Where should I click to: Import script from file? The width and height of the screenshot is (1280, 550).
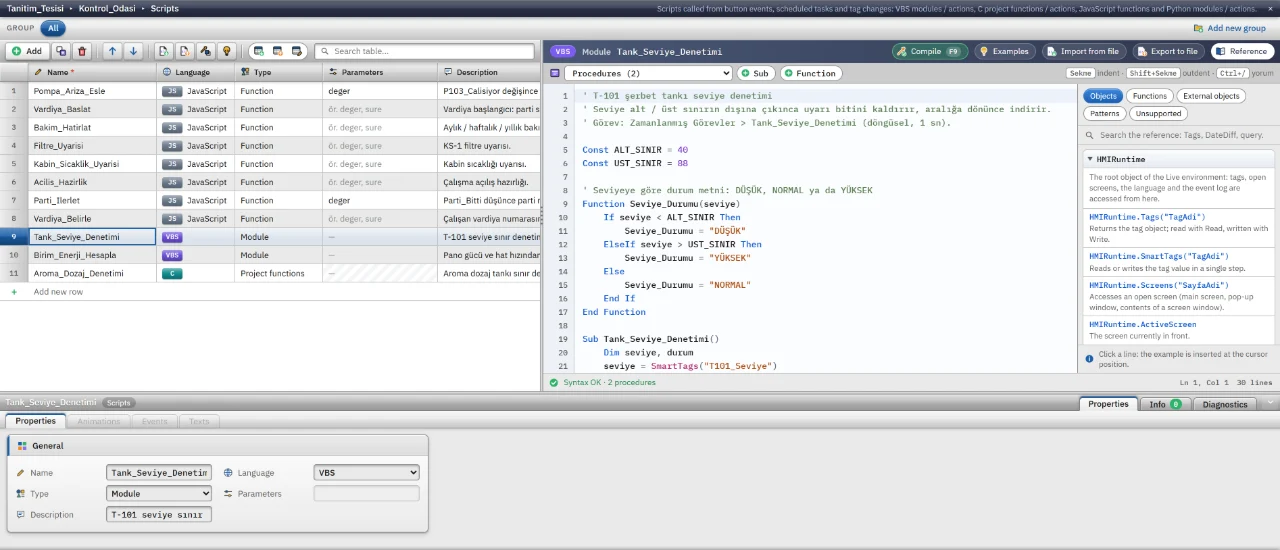coord(1084,51)
